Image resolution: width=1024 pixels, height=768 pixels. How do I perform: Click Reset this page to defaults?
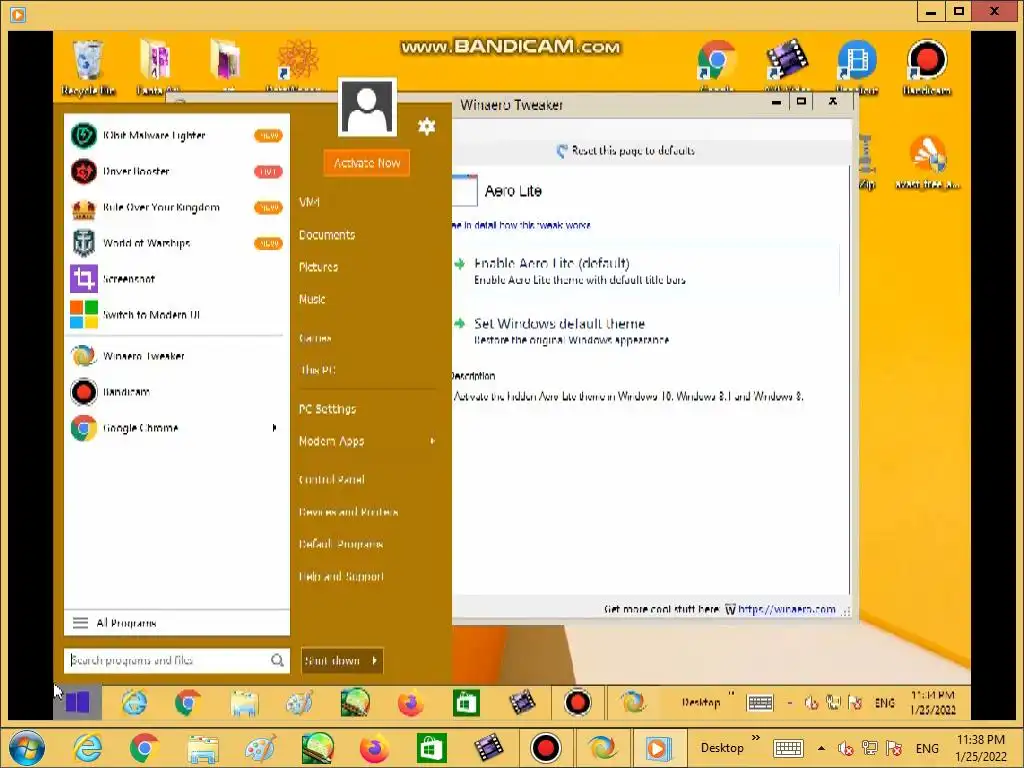point(625,151)
